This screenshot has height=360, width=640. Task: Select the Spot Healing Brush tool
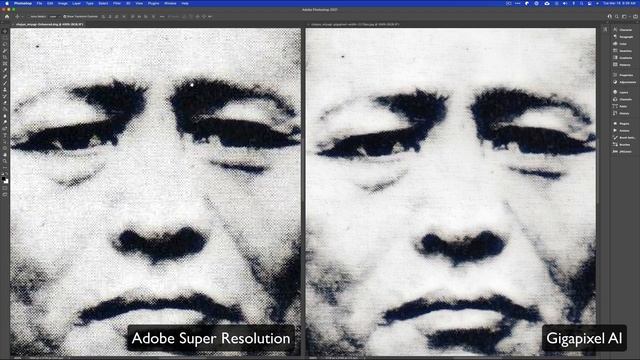tap(5, 77)
